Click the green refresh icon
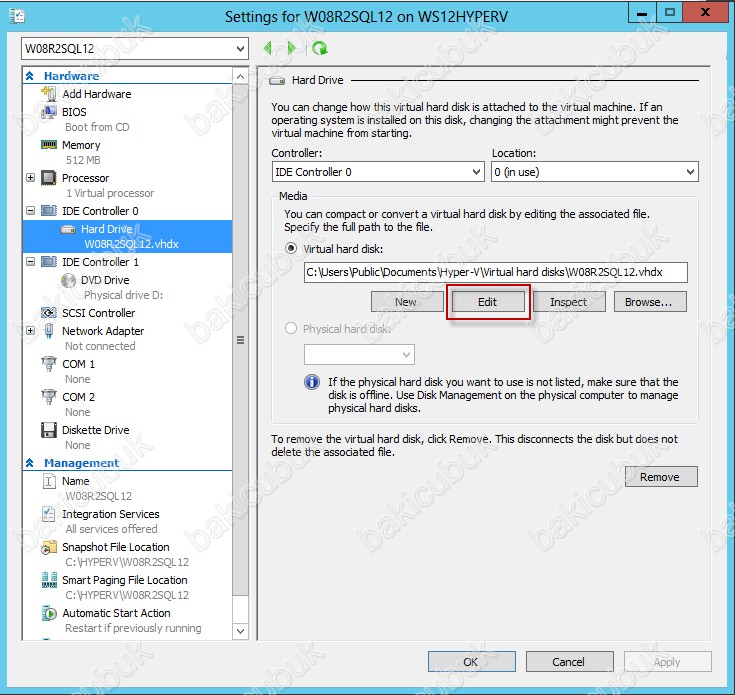The image size is (735, 695). click(320, 48)
